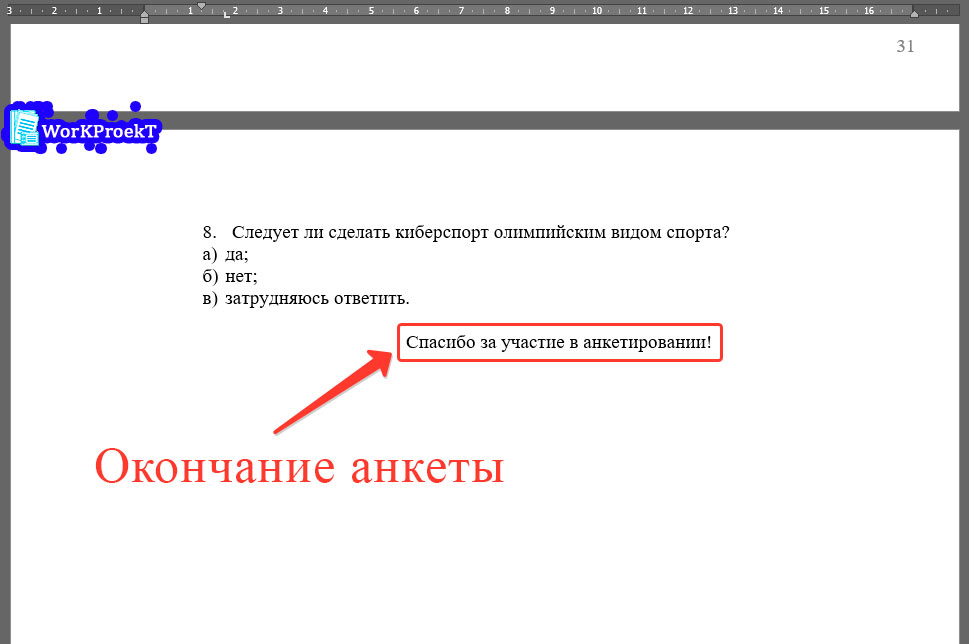Click the Hanging Indent marker on the ruler
Viewport: 969px width, 644px height.
pyautogui.click(x=144, y=13)
